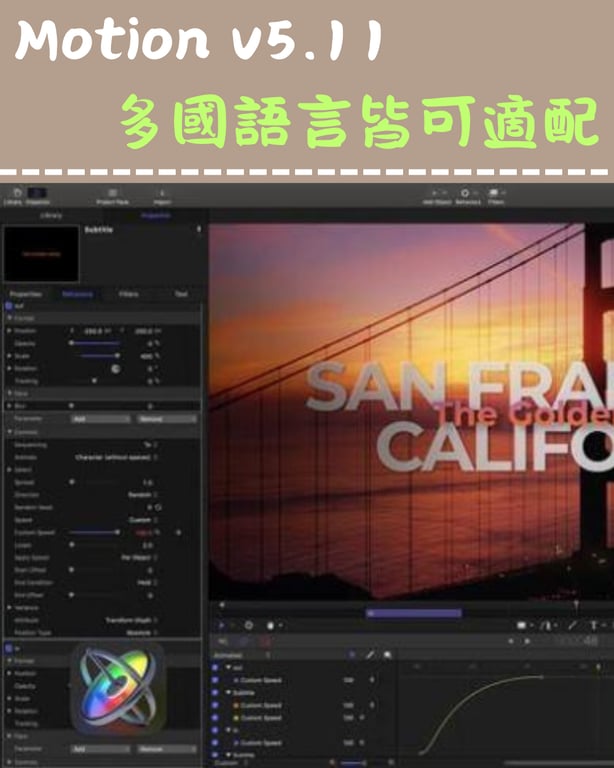The height and width of the screenshot is (768, 614).
Task: Toggle checkbox for orange Custom Speed curve
Action: click(x=214, y=705)
